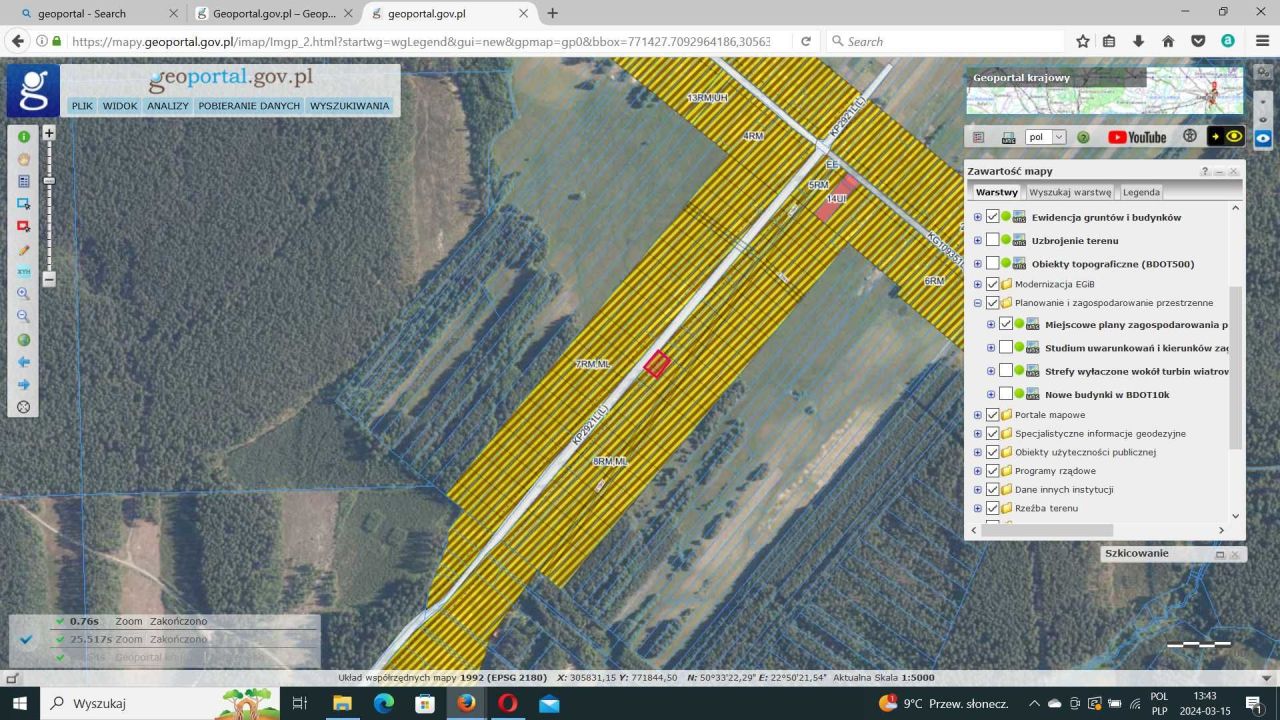Open Firefox from the Windows taskbar
Image resolution: width=1280 pixels, height=720 pixels.
[x=466, y=703]
